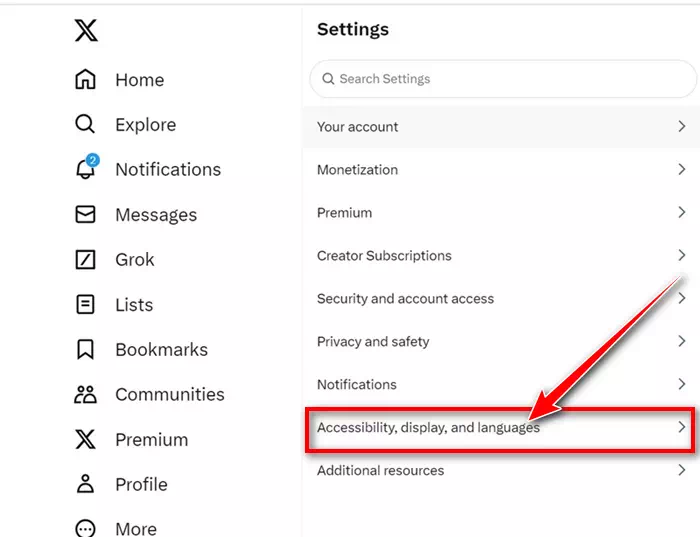This screenshot has width=700, height=537.
Task: Open the Messages envelope icon
Action: [85, 214]
